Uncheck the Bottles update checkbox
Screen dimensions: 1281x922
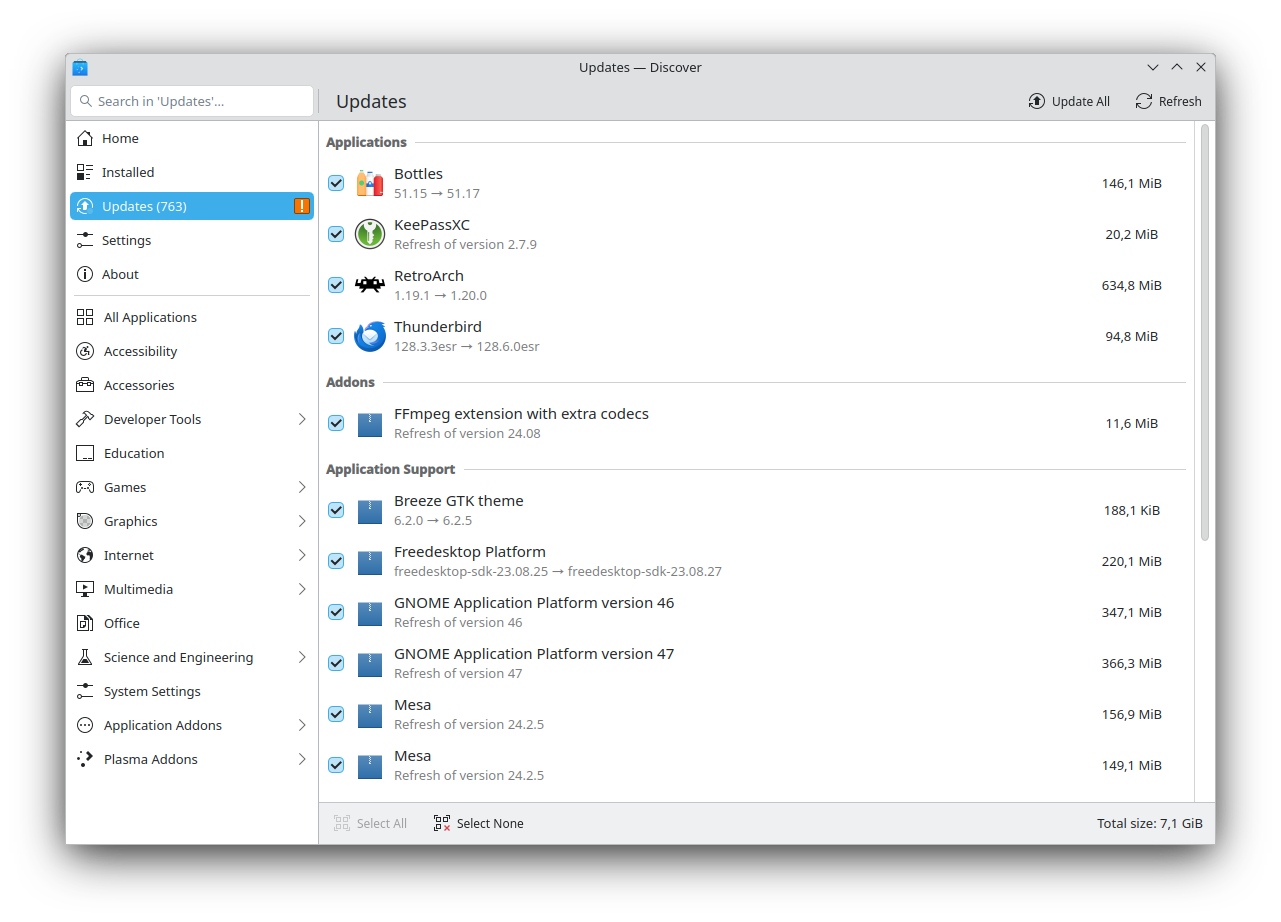click(x=336, y=183)
